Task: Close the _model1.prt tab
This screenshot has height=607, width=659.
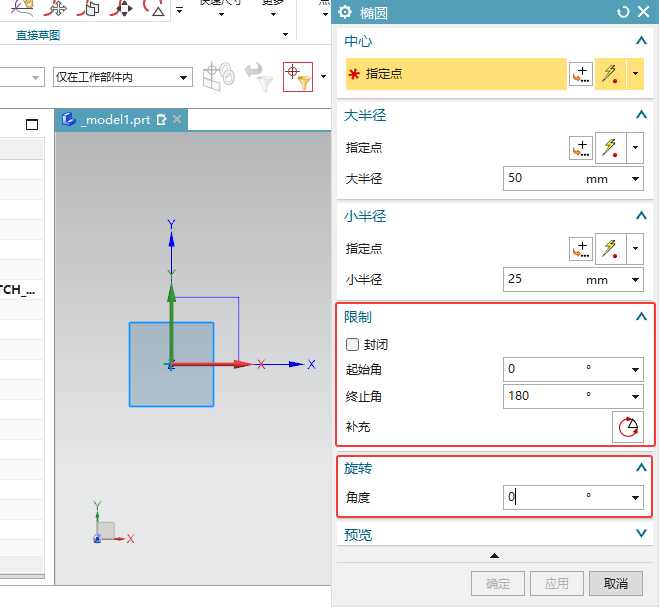Action: pos(177,119)
